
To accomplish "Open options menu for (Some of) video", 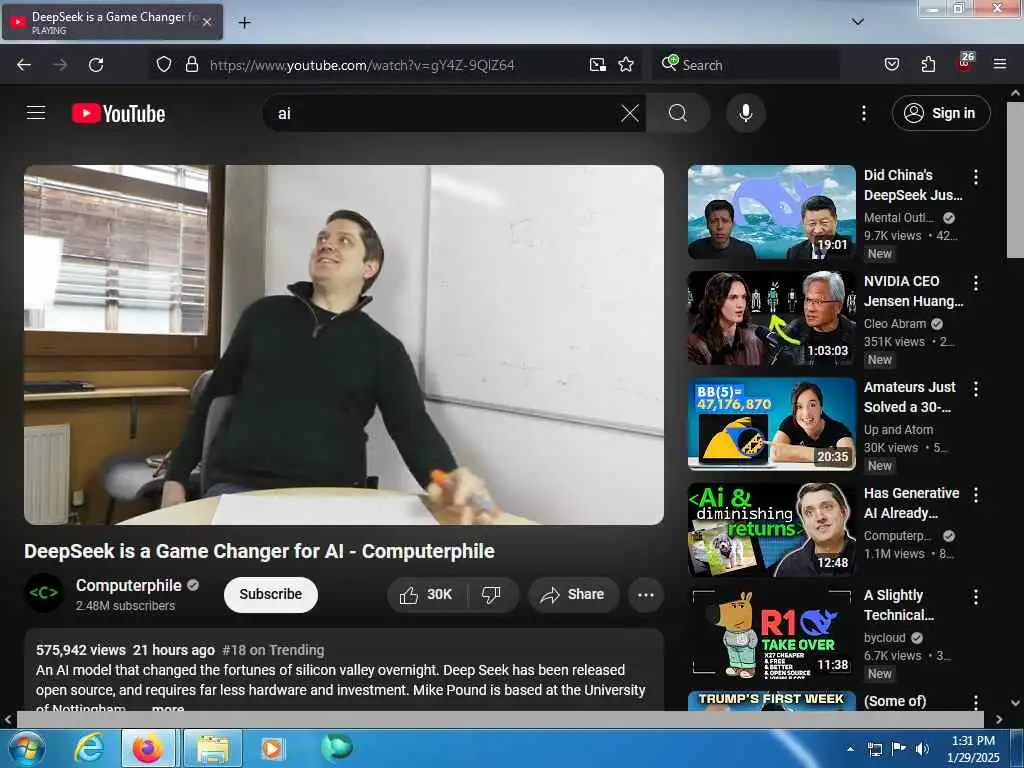I will point(975,701).
